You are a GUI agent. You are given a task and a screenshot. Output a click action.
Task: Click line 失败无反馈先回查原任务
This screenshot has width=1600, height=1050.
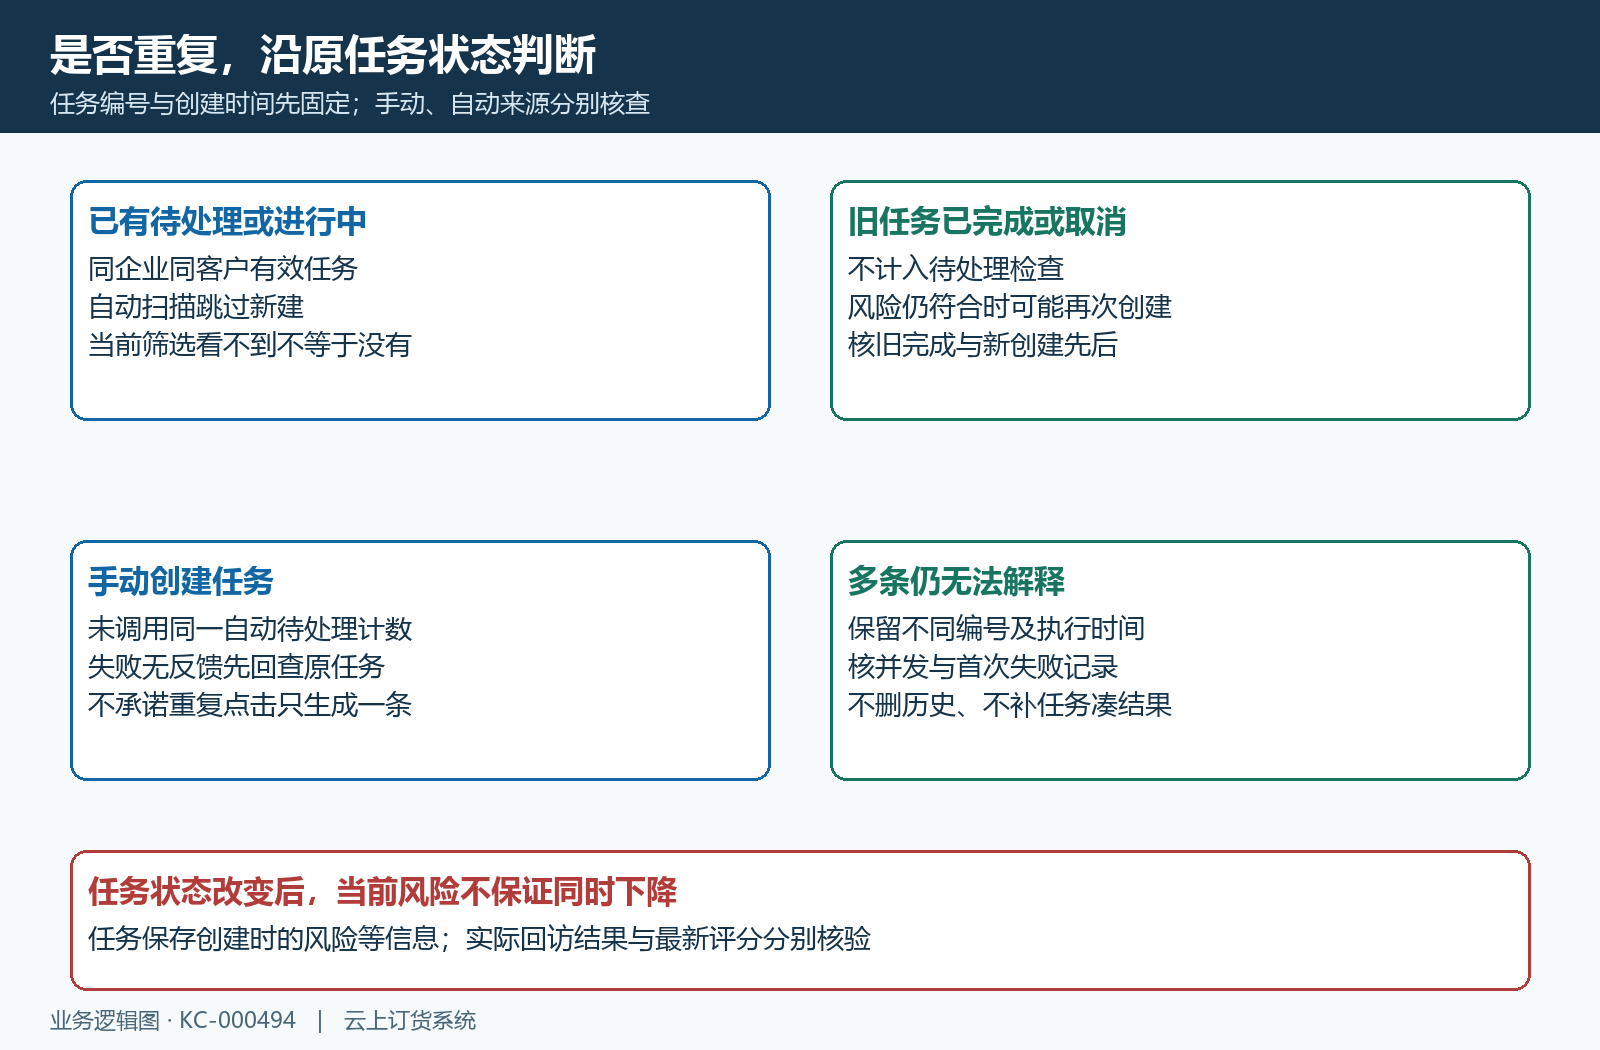click(x=236, y=667)
